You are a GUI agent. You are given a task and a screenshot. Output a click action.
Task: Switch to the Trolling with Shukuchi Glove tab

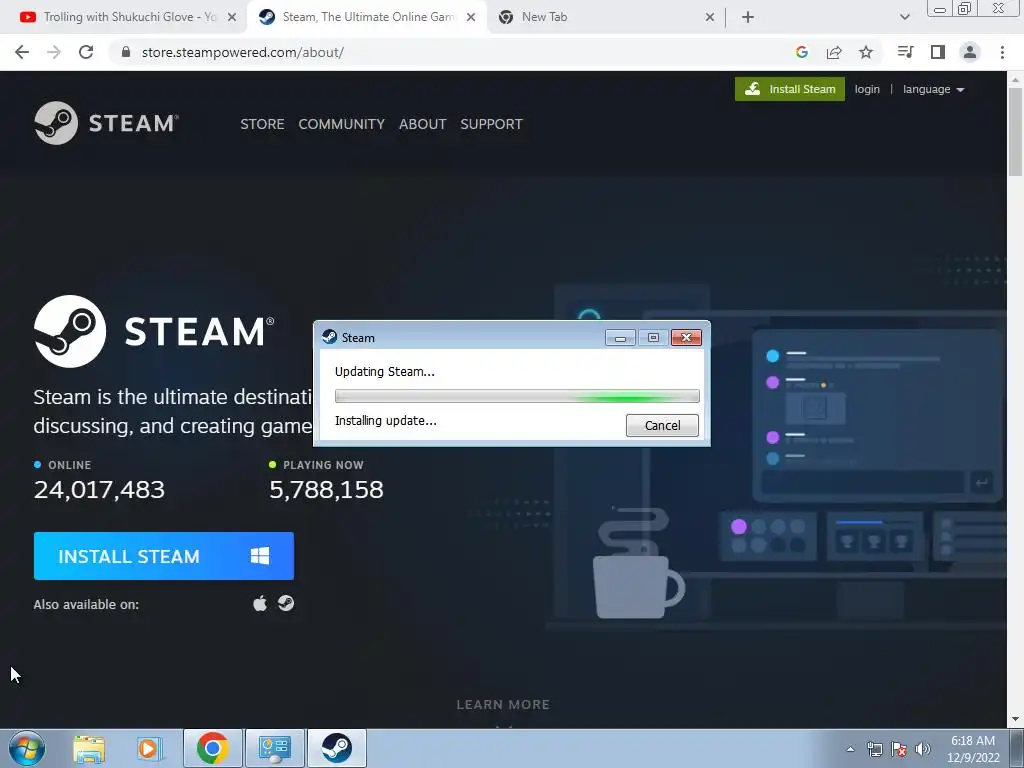[122, 17]
